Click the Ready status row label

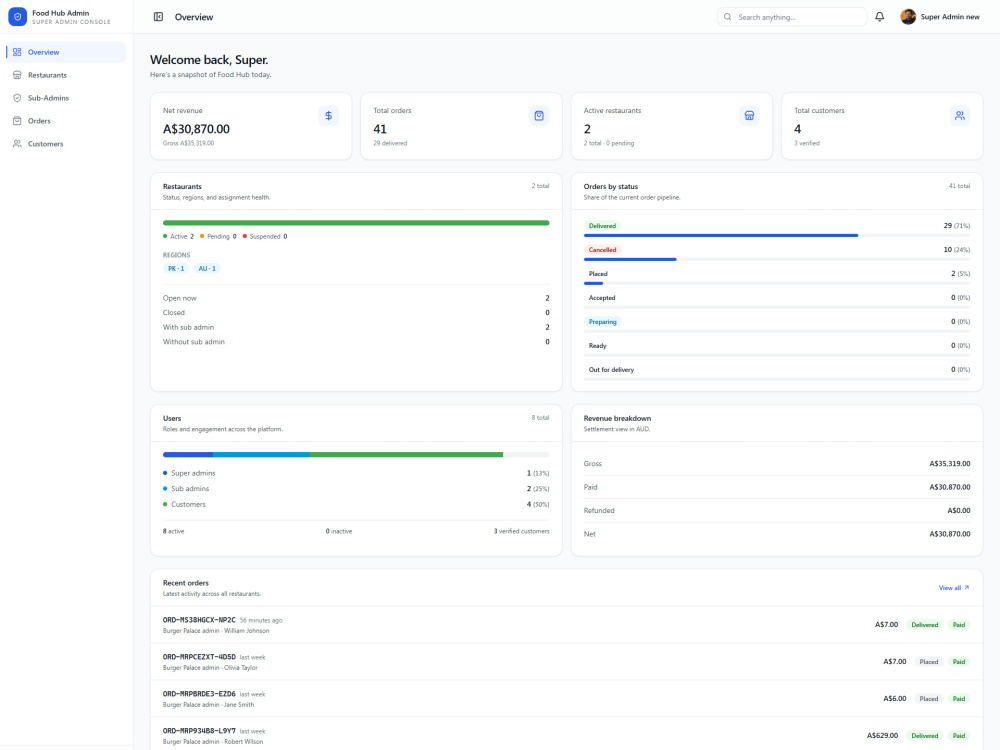598,346
